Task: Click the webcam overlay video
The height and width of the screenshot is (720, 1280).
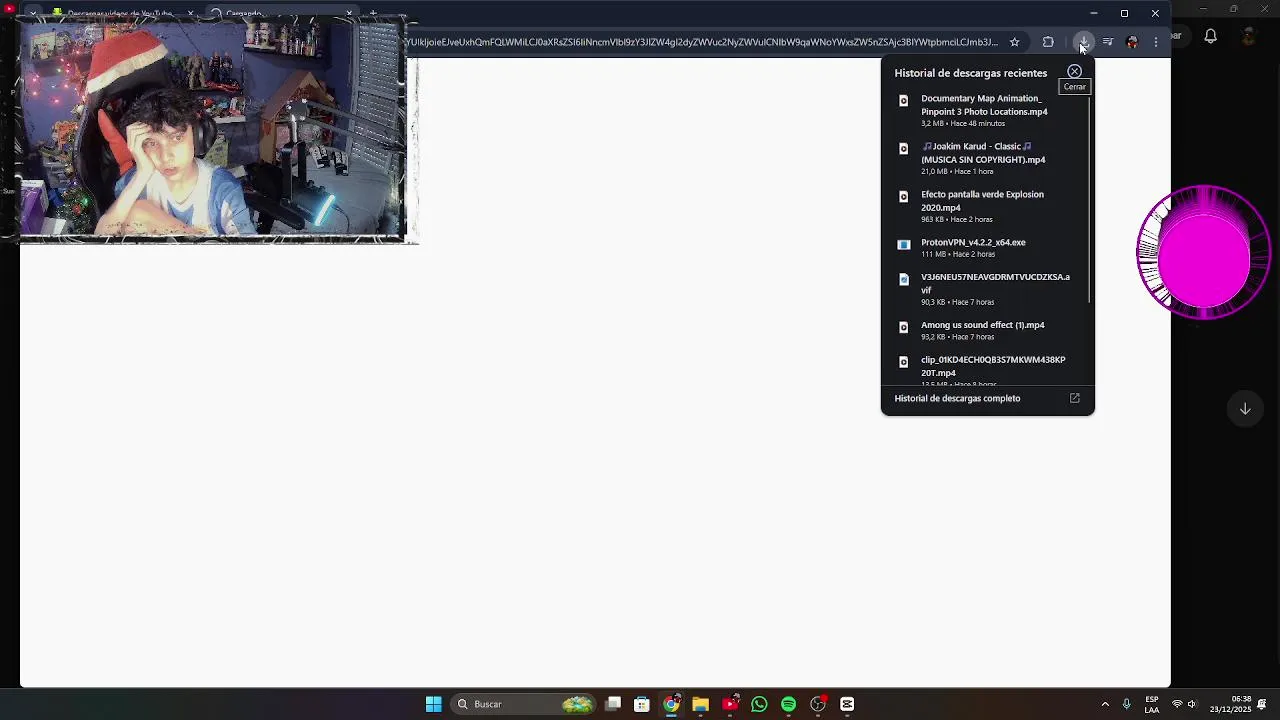Action: [212, 128]
